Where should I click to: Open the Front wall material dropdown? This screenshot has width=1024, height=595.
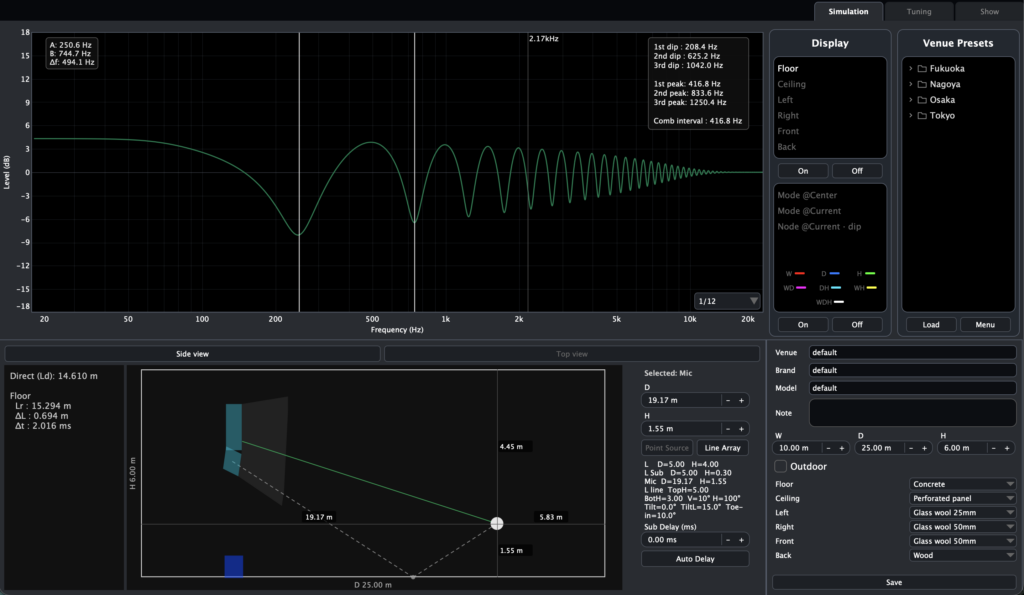963,541
